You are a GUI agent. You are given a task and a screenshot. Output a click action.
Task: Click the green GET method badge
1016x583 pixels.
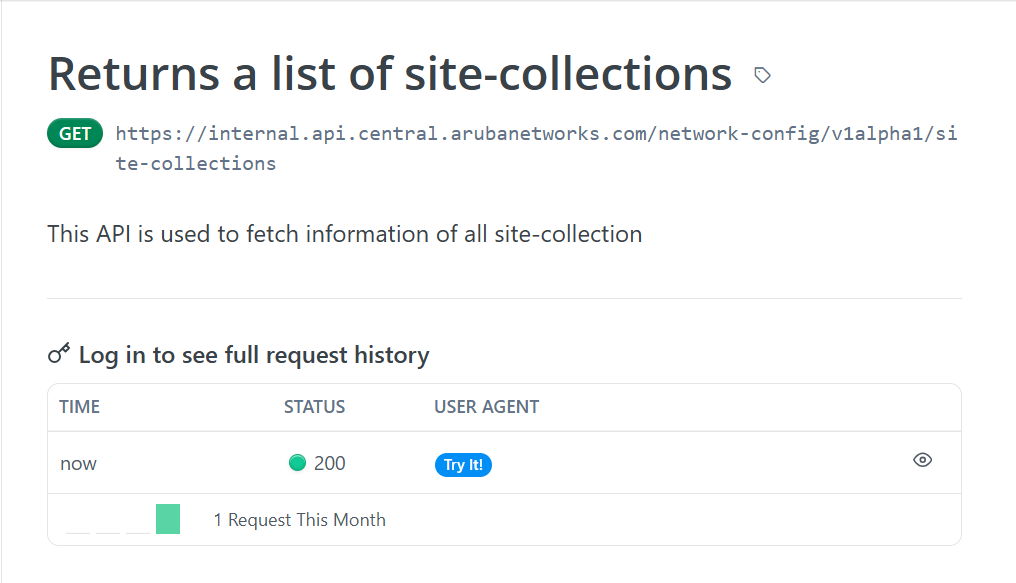pos(75,133)
